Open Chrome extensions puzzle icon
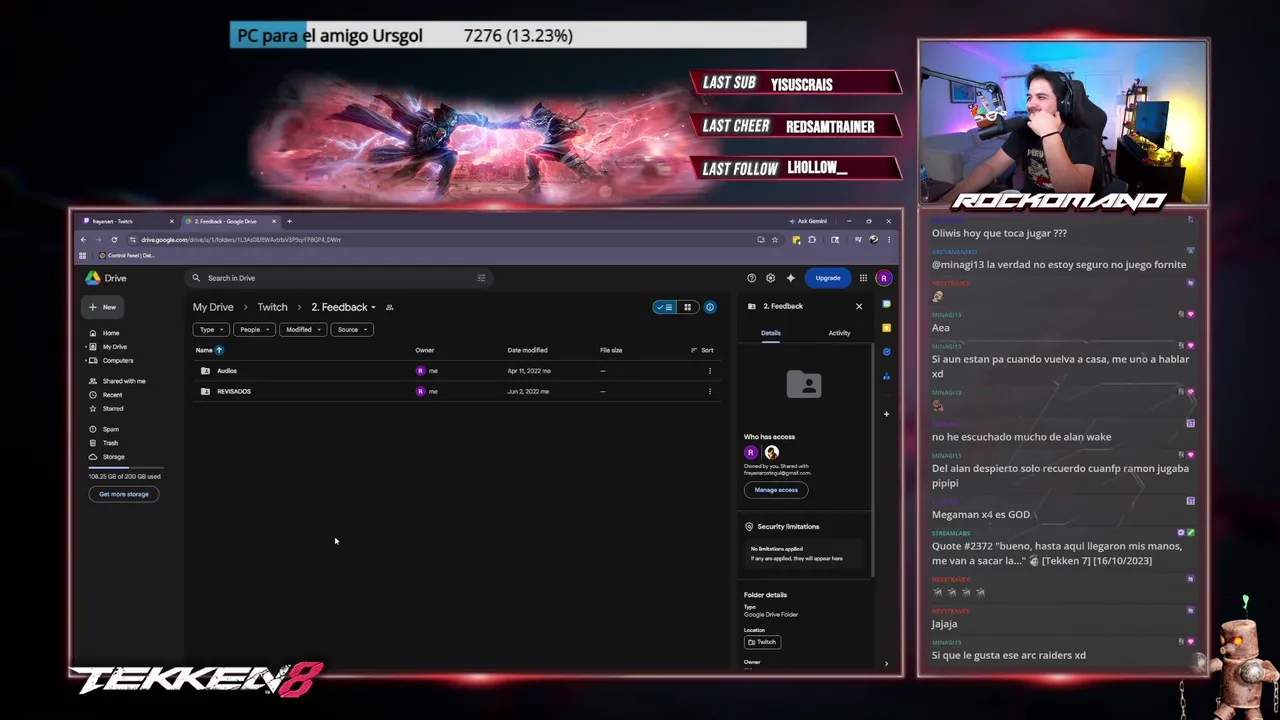The height and width of the screenshot is (720, 1280). (812, 240)
